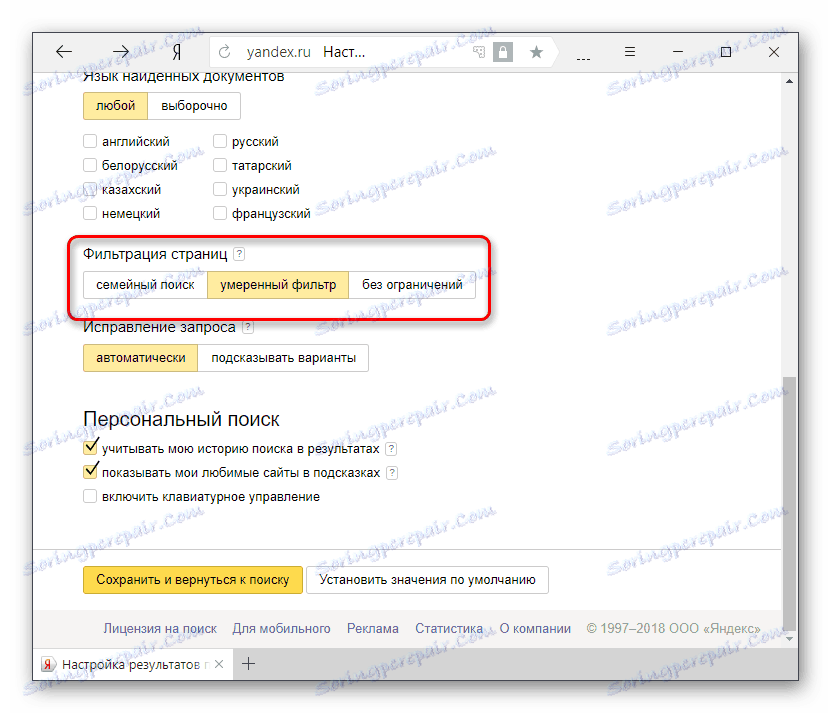
Task: Open a new tab with the plus icon
Action: (x=248, y=663)
